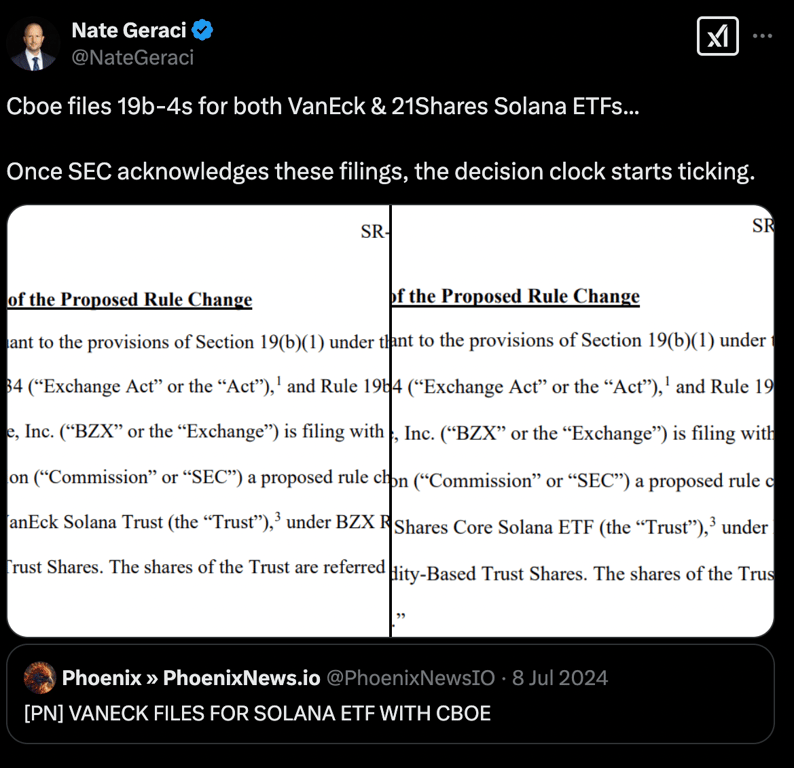Click the 'Once SEC acknowledges these filings' sentence

point(380,171)
